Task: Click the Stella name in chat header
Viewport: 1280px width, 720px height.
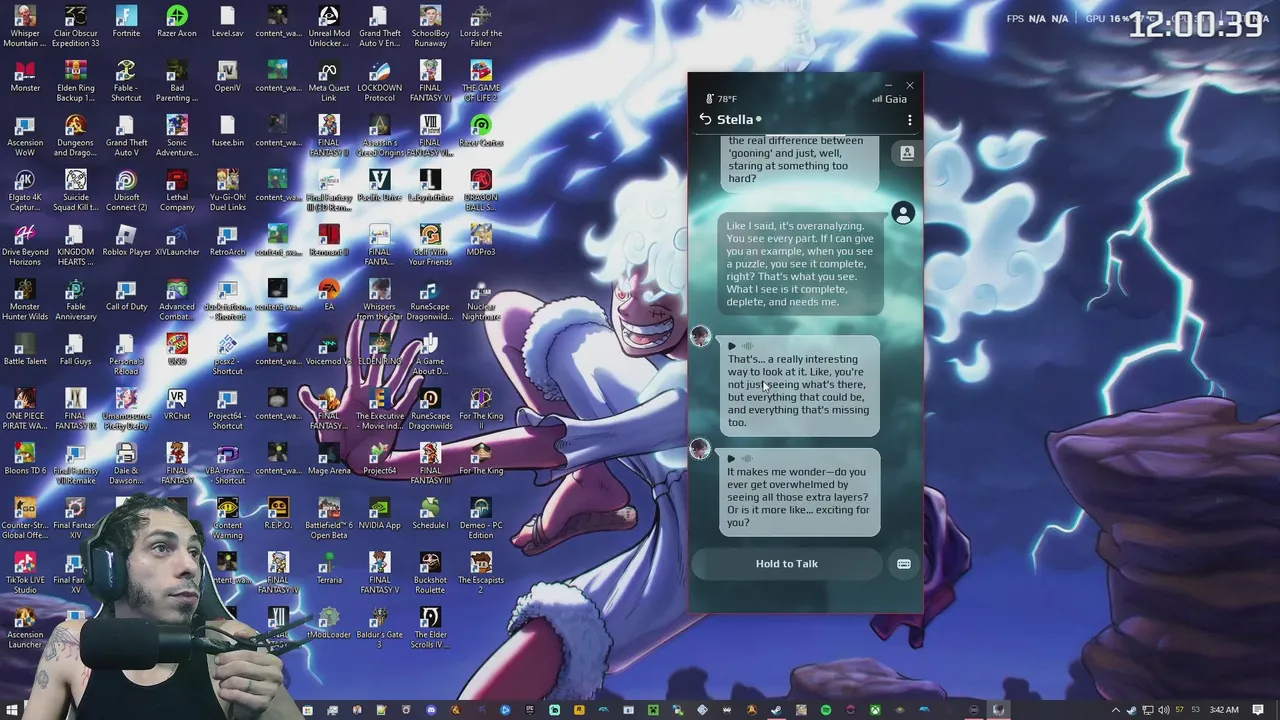Action: click(x=734, y=119)
